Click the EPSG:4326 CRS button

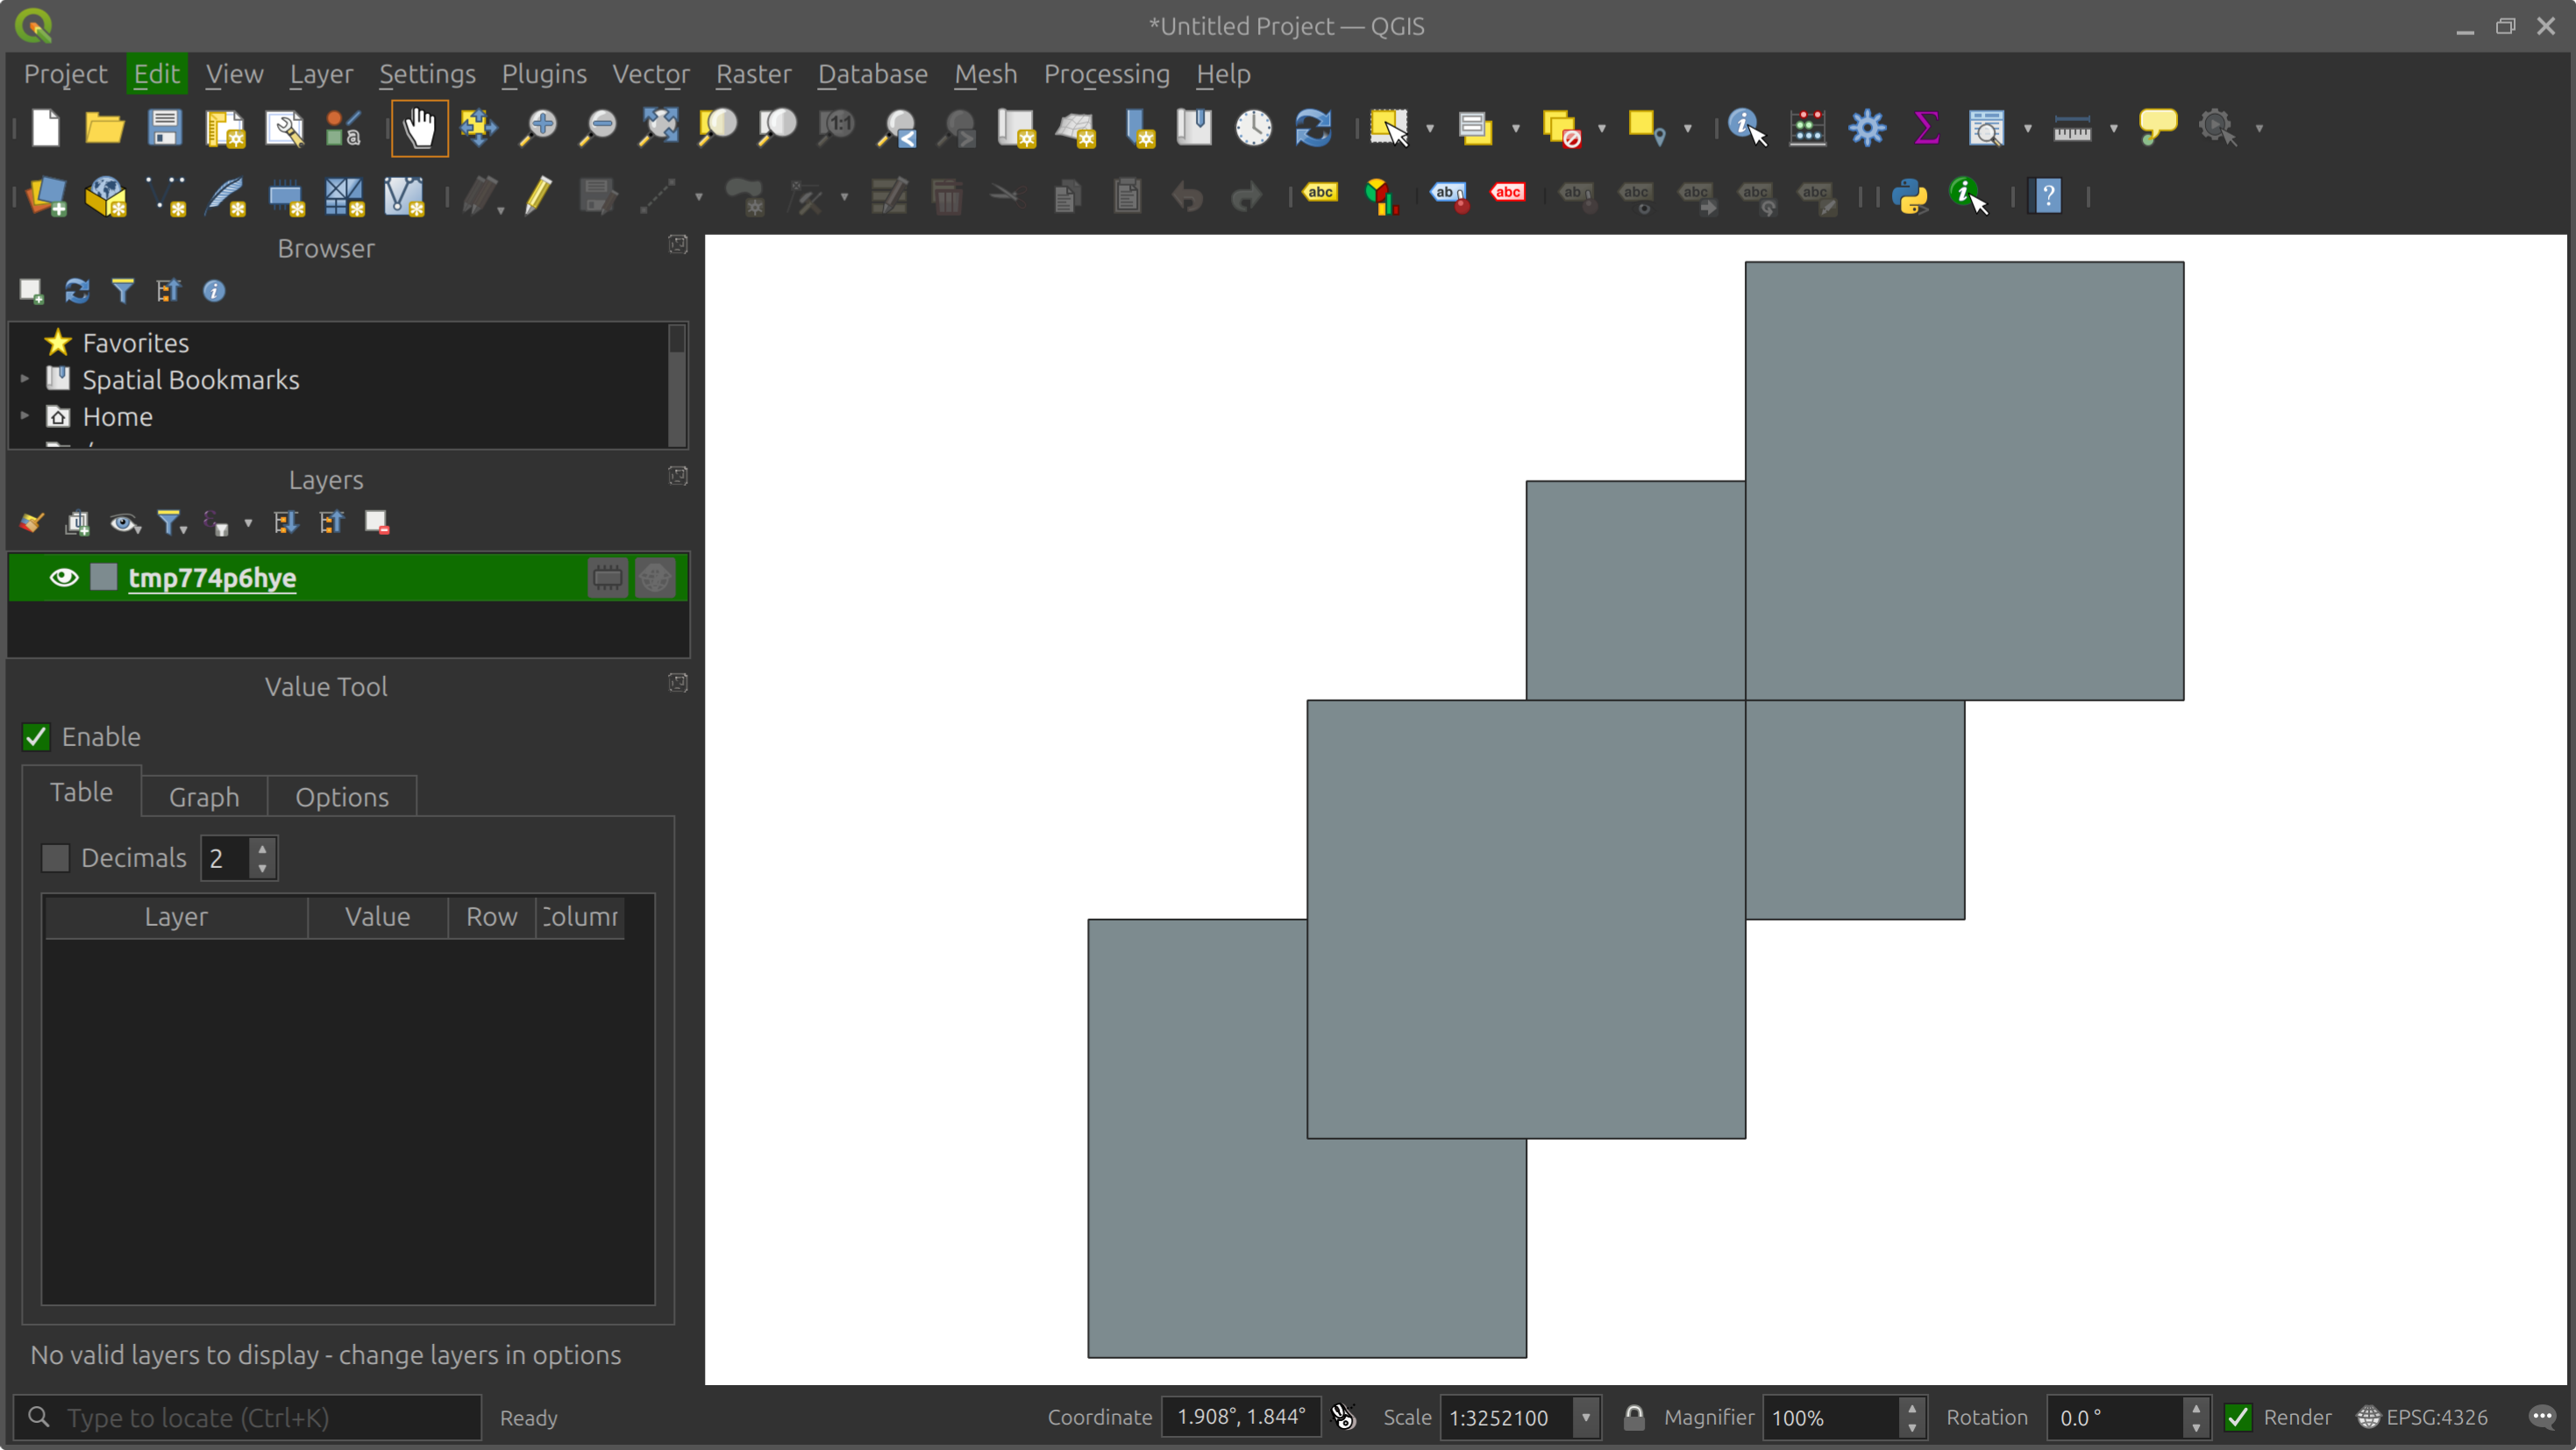2421,1417
